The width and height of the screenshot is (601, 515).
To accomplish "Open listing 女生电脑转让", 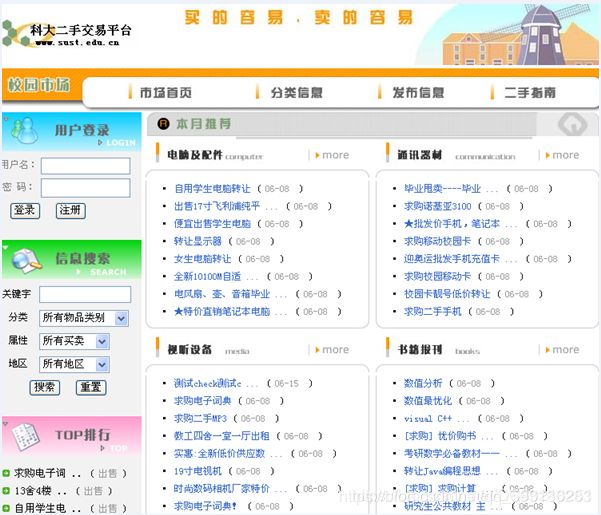I will 203,259.
